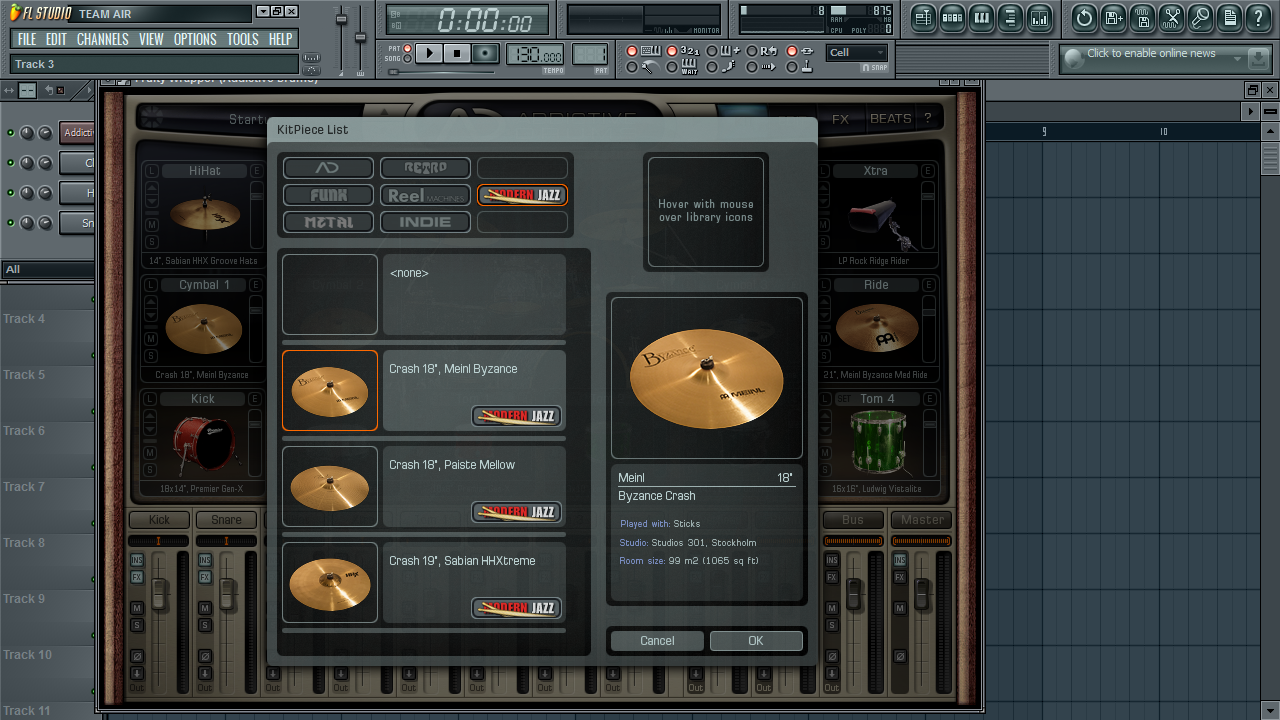Confirm the kit piece selection with OK
This screenshot has width=1280, height=720.
click(756, 640)
